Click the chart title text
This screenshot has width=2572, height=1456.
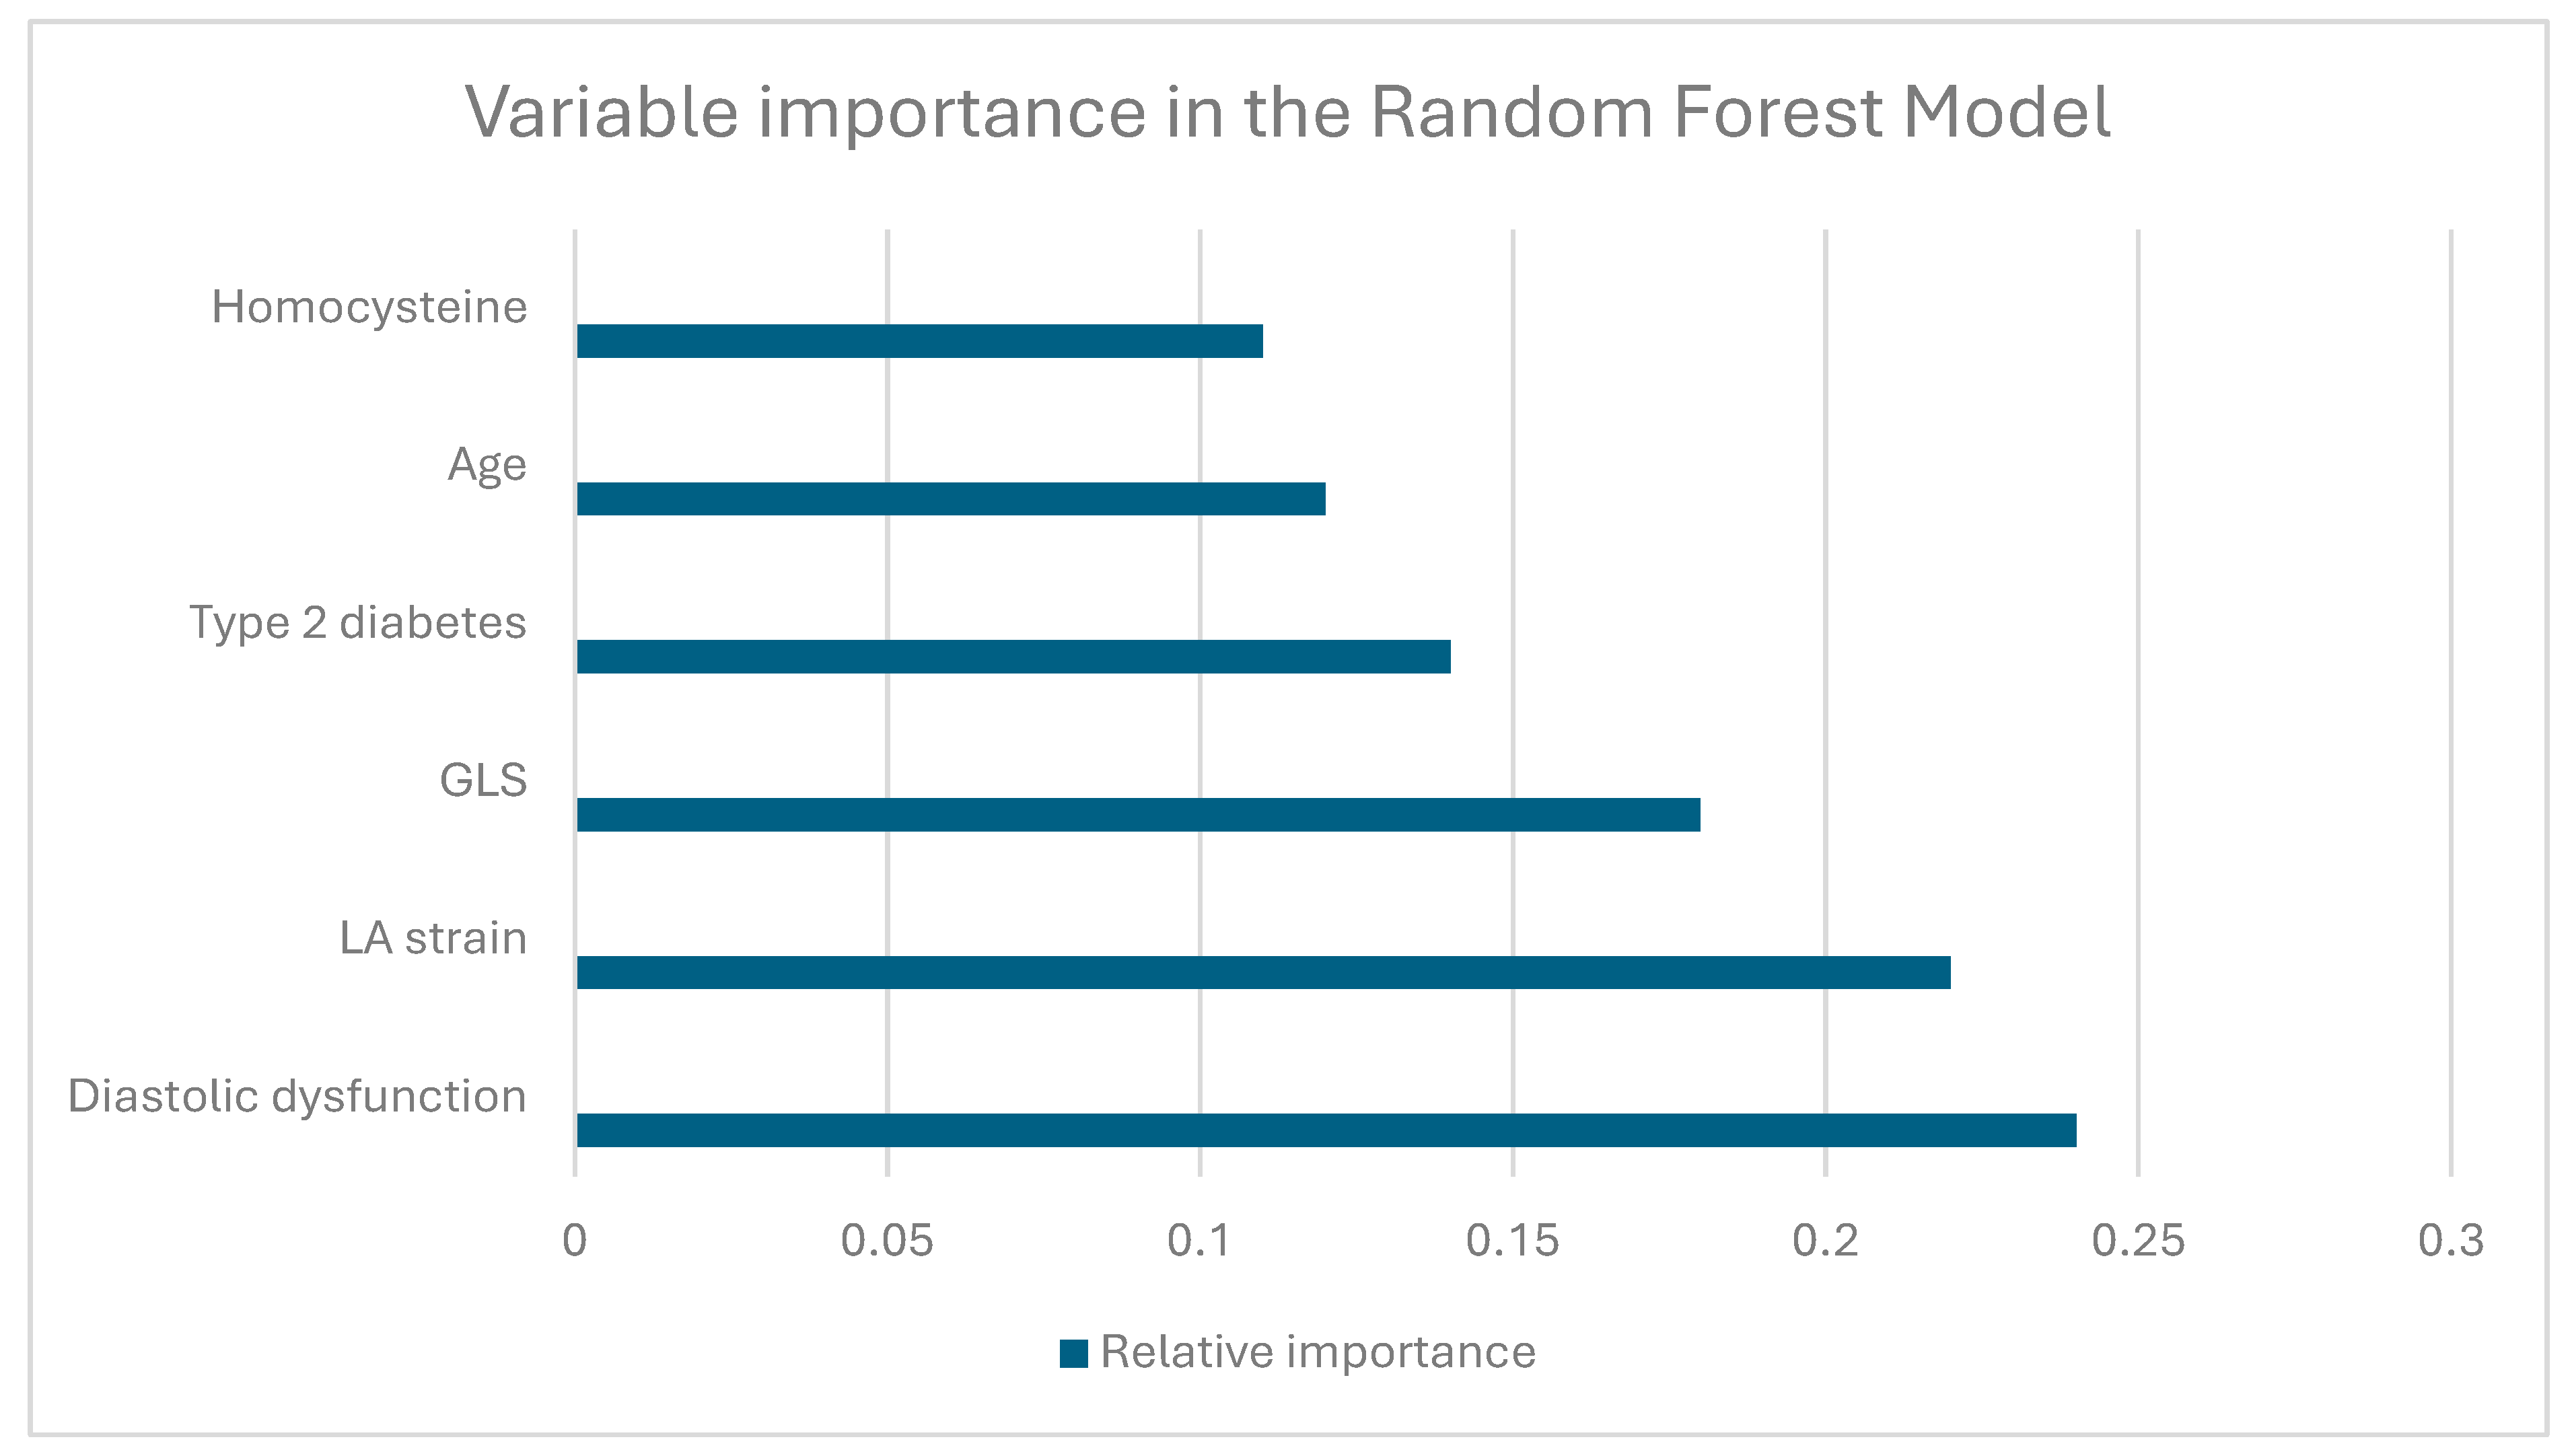coord(1287,112)
